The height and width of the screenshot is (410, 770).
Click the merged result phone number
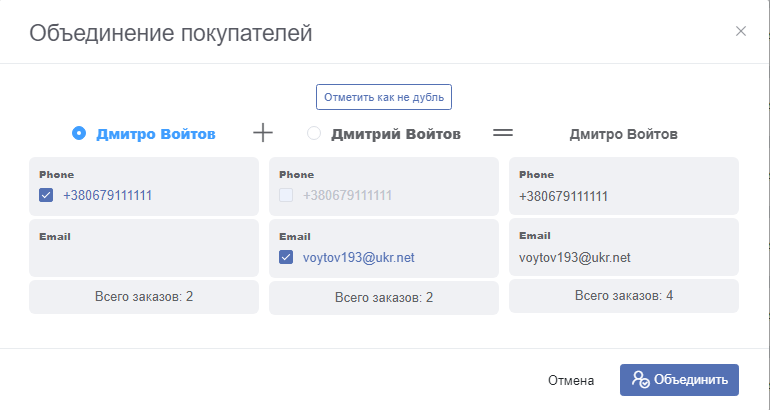pos(563,196)
